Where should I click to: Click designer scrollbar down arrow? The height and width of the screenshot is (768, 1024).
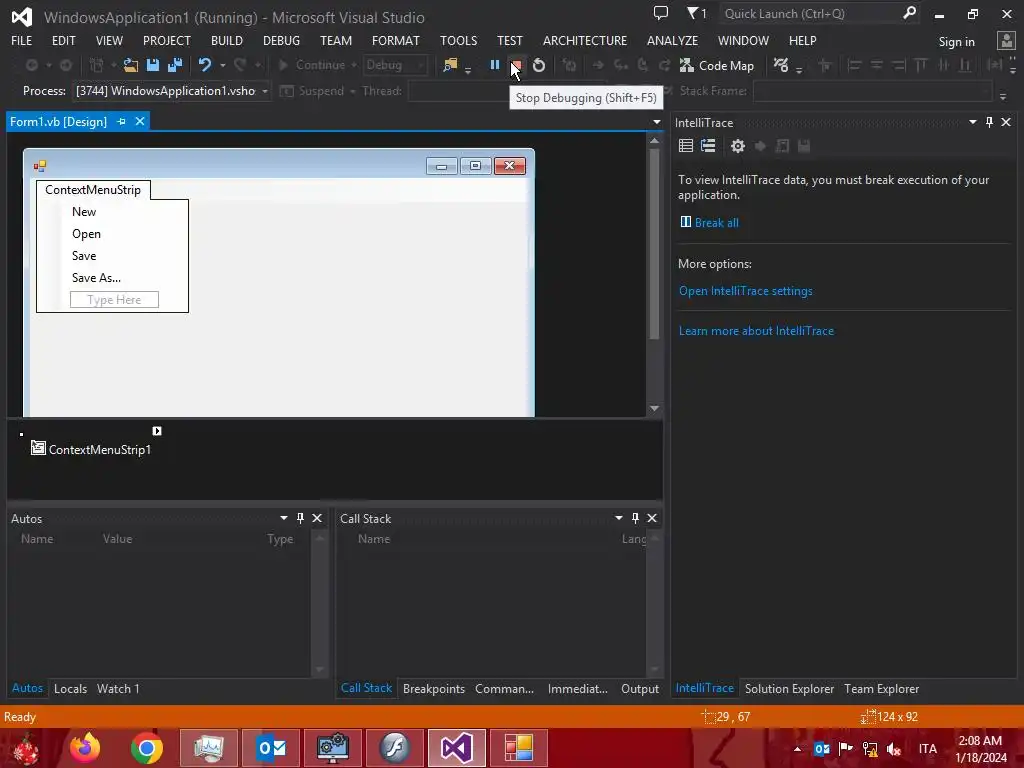click(654, 408)
